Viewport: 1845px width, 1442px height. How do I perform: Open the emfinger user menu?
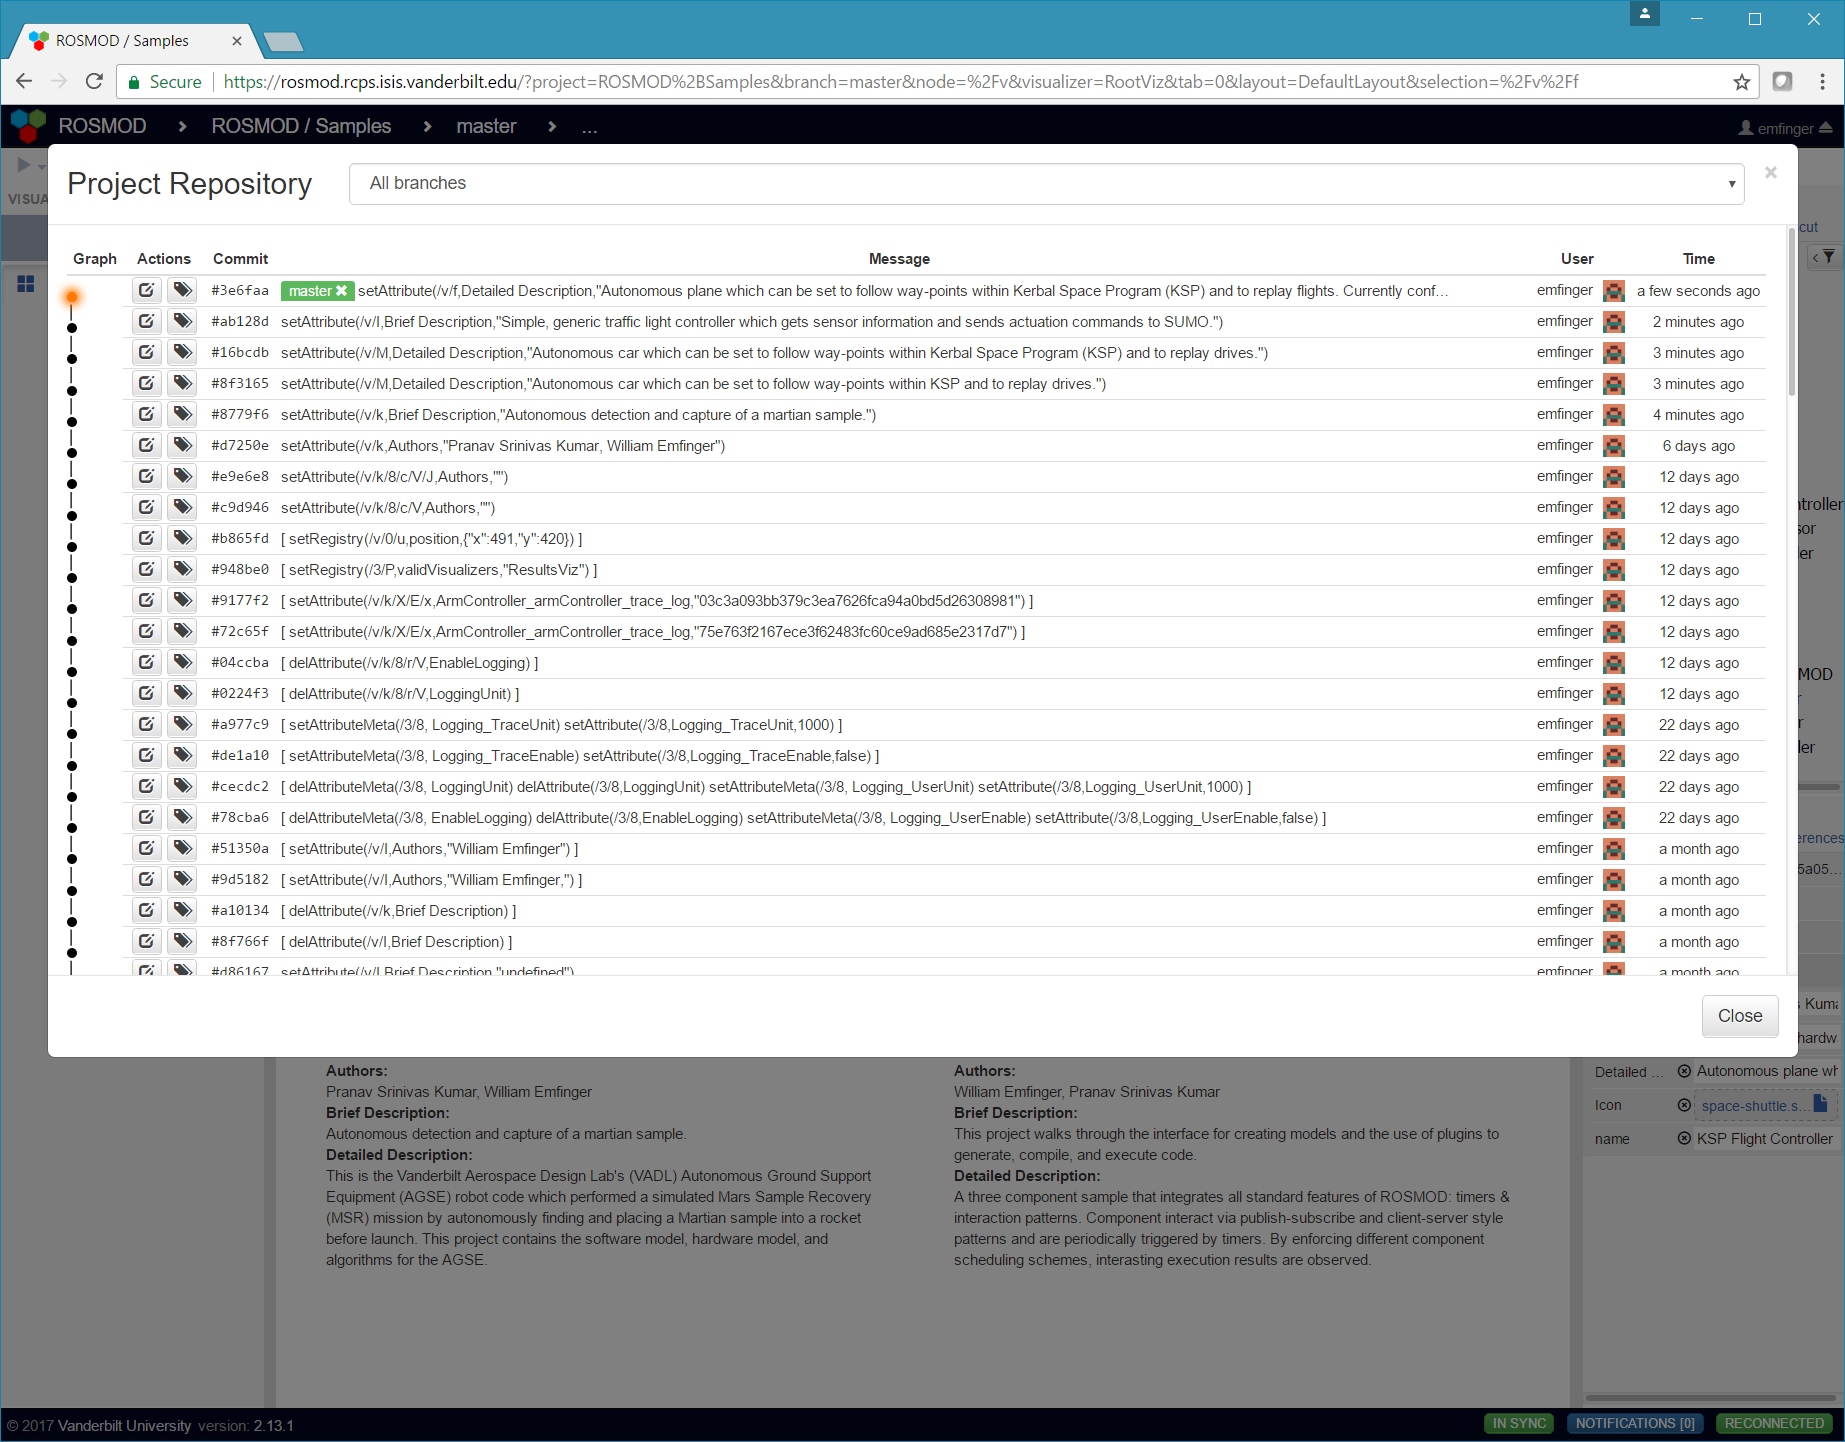1785,128
